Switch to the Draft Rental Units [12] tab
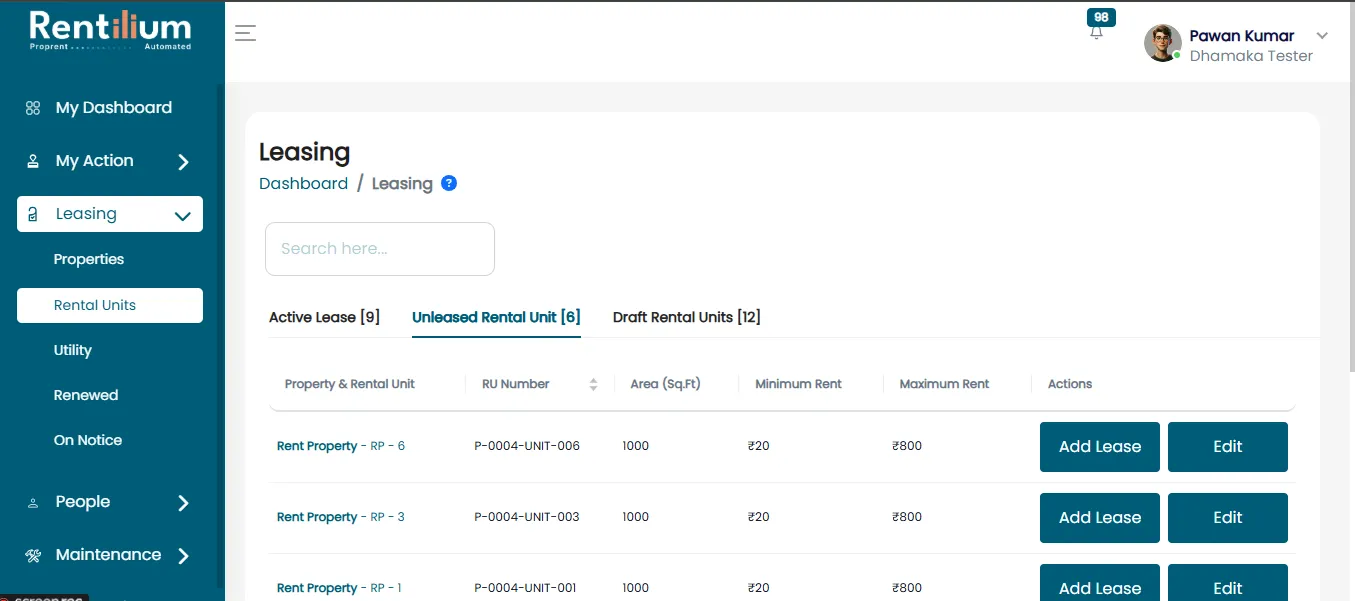The image size is (1355, 601). pyautogui.click(x=687, y=317)
